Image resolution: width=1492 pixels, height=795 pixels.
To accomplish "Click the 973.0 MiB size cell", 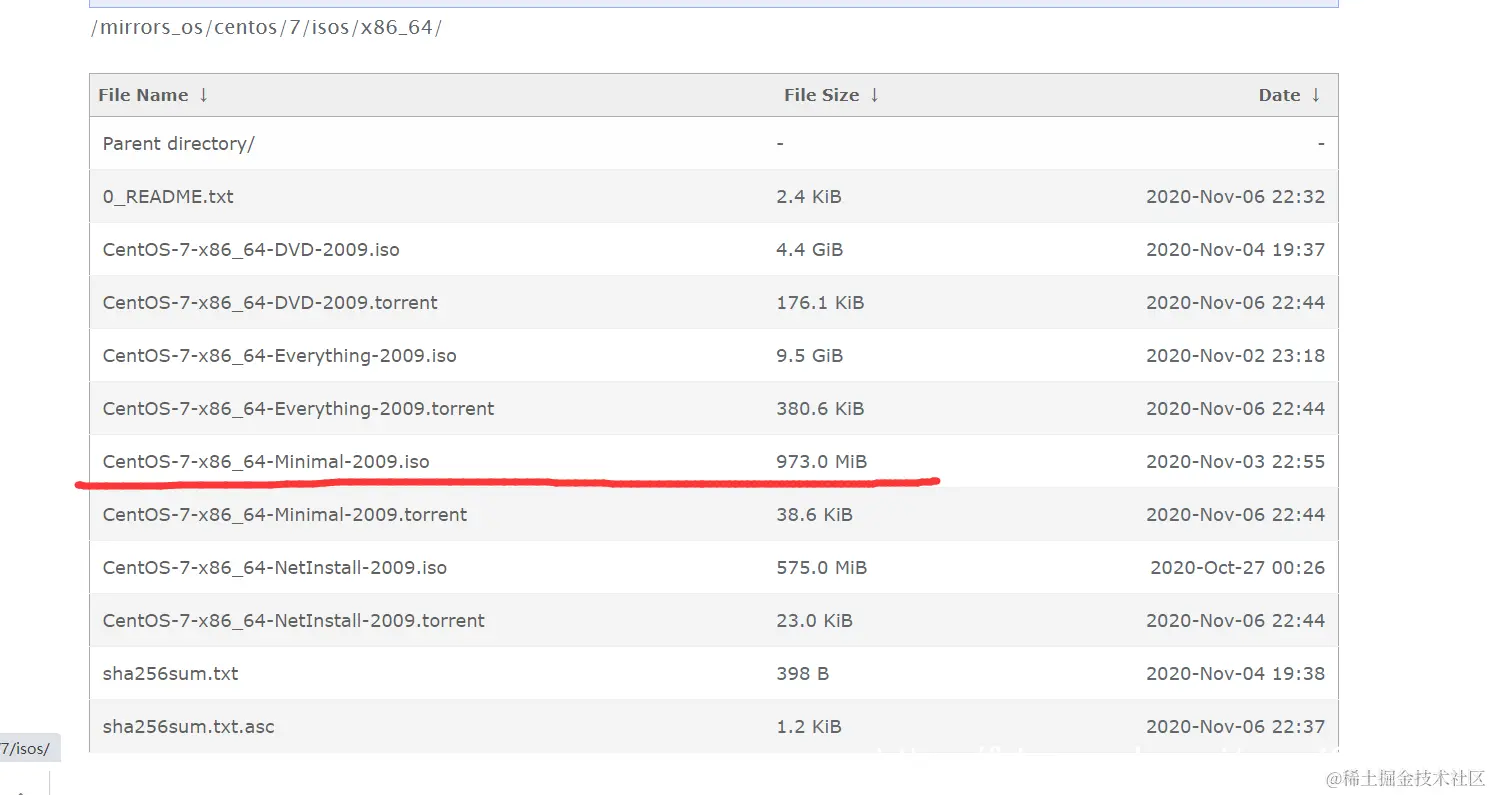I will 822,462.
